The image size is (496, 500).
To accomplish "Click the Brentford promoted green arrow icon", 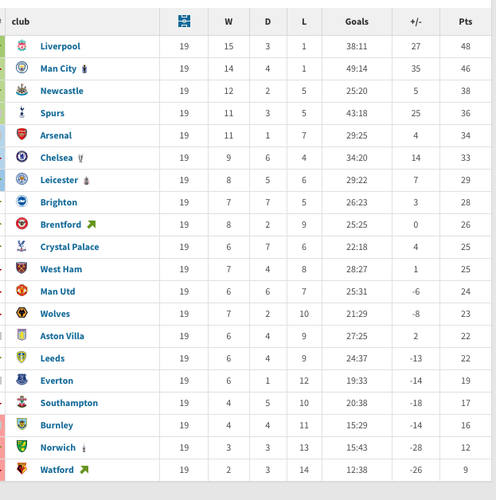I will [91, 224].
